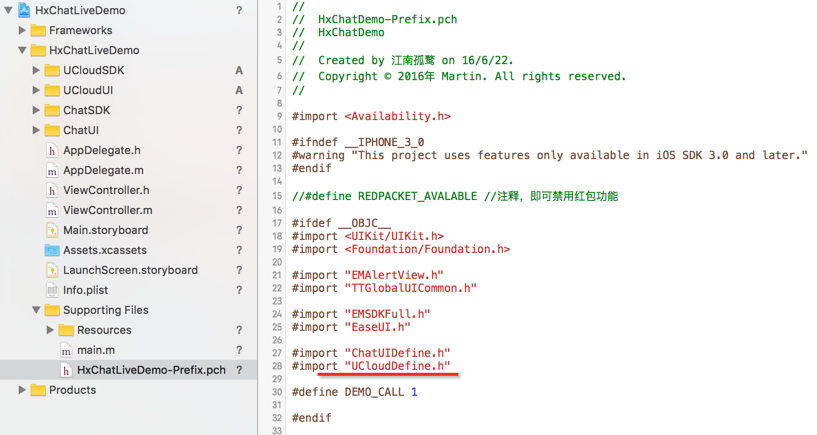Open Info.plist file
Image resolution: width=817 pixels, height=435 pixels.
tap(86, 290)
